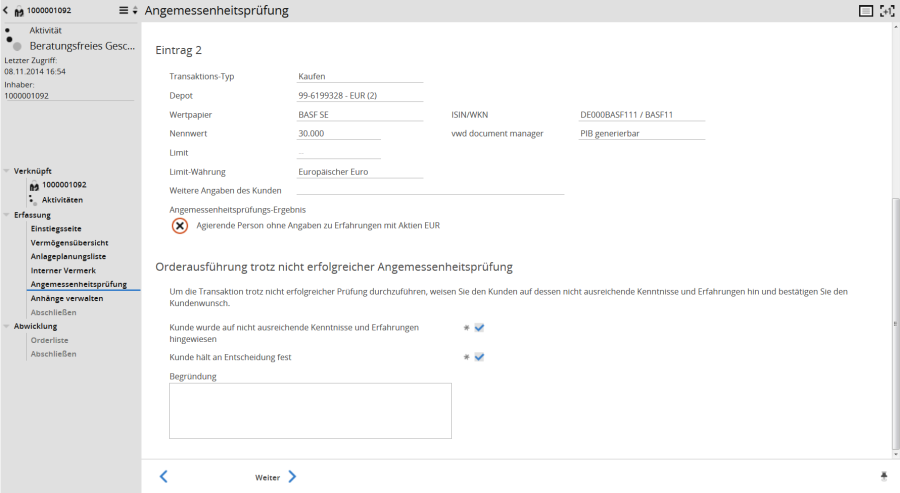Image resolution: width=900 pixels, height=493 pixels.
Task: Collapse the Abwicklung tree section
Action: point(8,326)
